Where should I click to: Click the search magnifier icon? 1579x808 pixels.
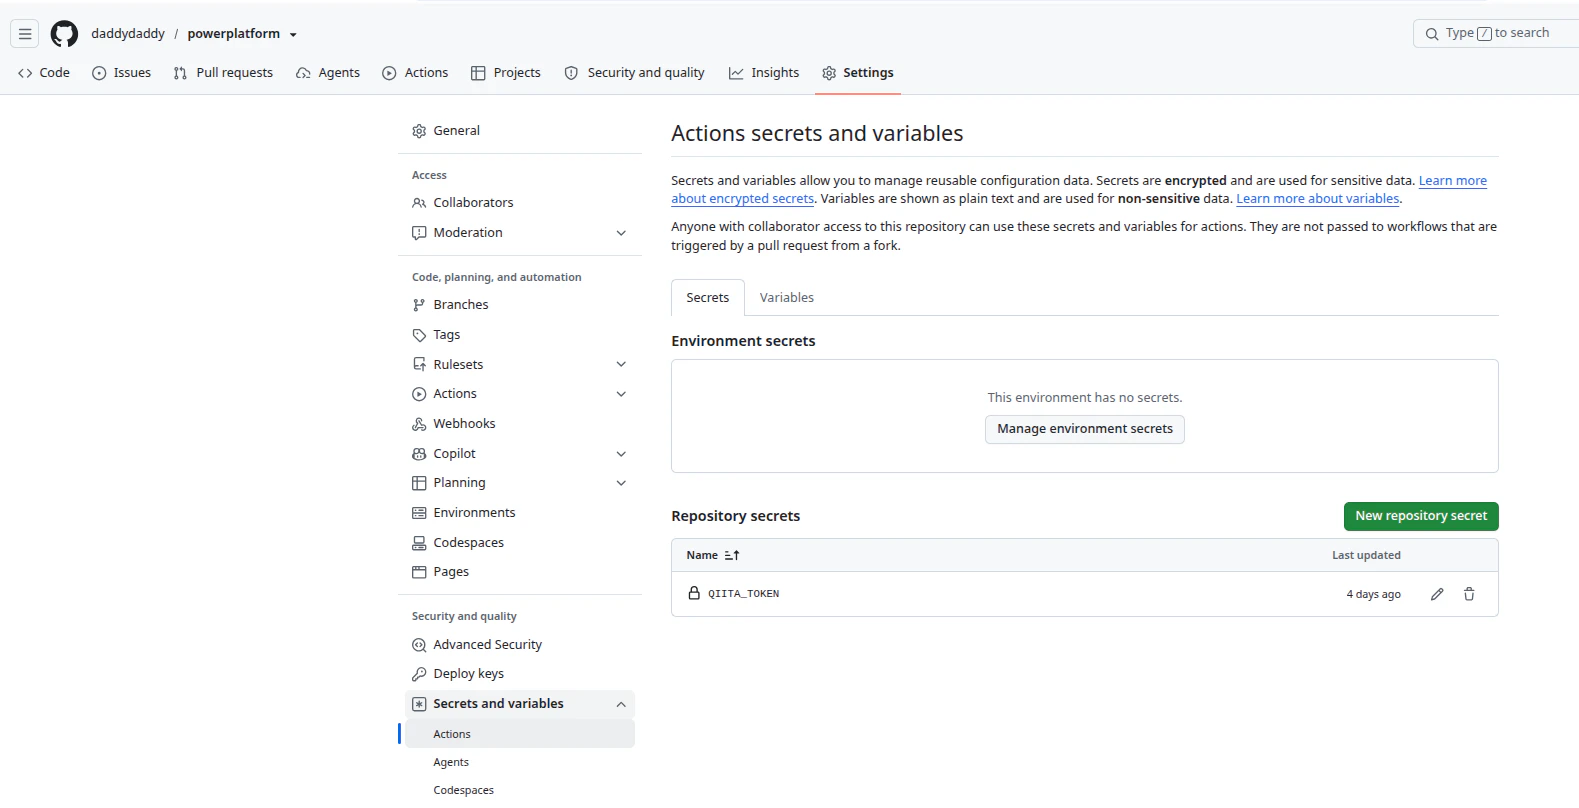[1432, 34]
